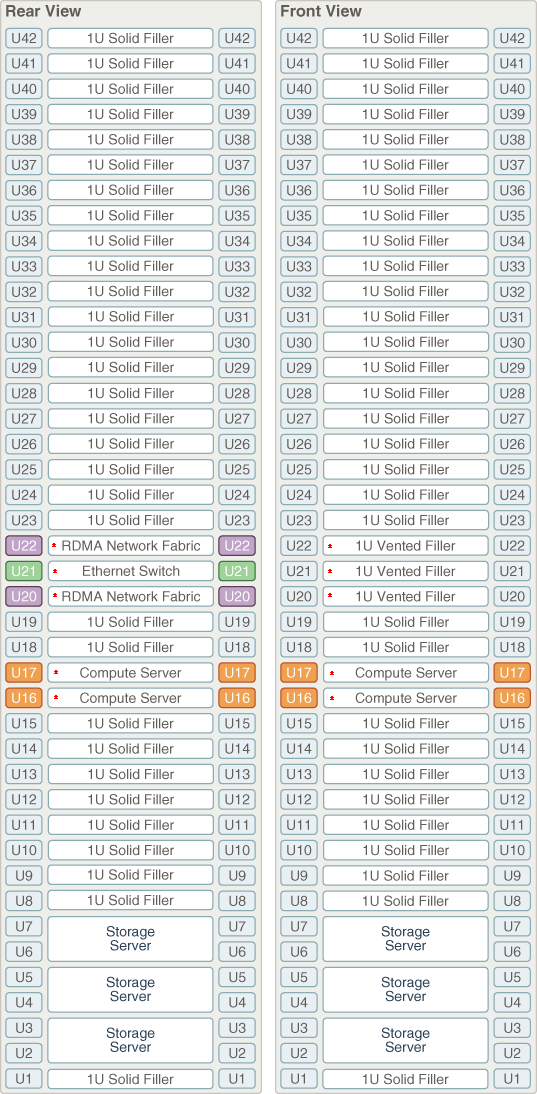537x1094 pixels.
Task: Click 1U Solid Filler at Rear View U1
Action: point(130,1079)
